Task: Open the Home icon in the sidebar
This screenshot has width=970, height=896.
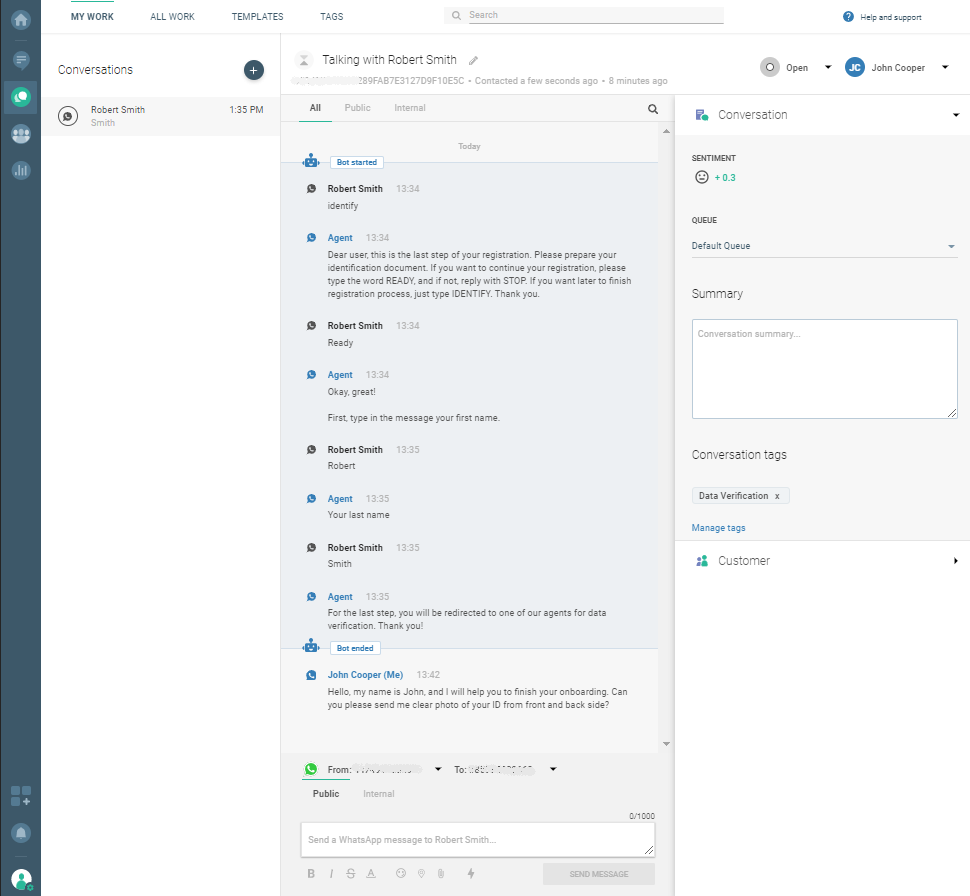Action: pyautogui.click(x=20, y=19)
